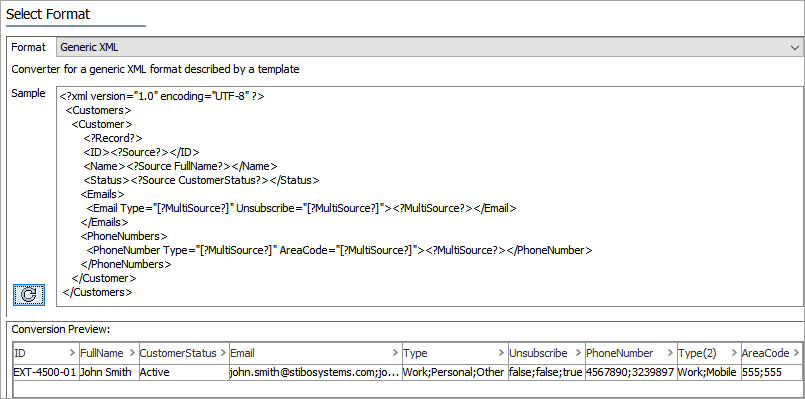The height and width of the screenshot is (399, 805).
Task: Select the EXT-4500-01 cell
Action: point(45,372)
